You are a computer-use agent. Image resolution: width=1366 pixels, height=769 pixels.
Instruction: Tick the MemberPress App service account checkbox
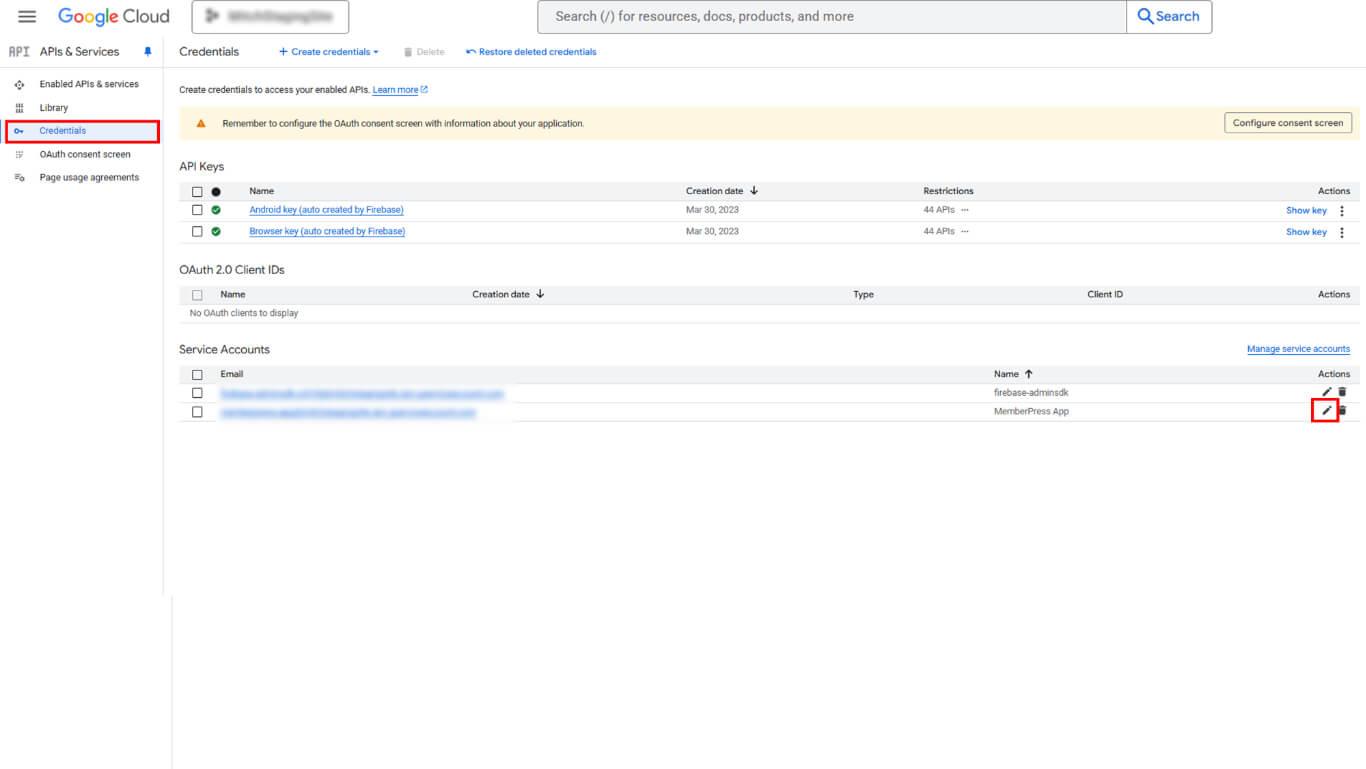click(197, 412)
